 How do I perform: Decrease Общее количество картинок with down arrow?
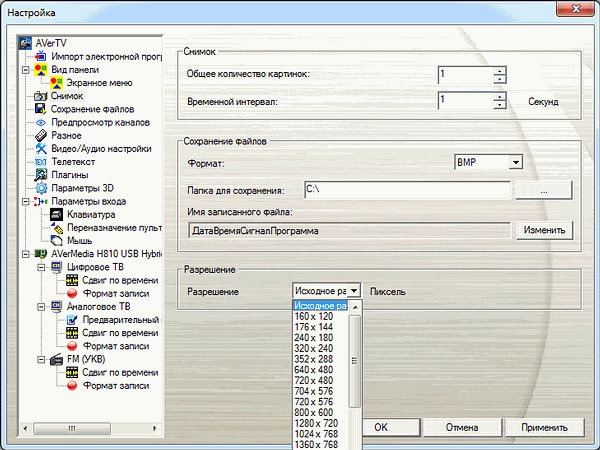click(x=500, y=79)
